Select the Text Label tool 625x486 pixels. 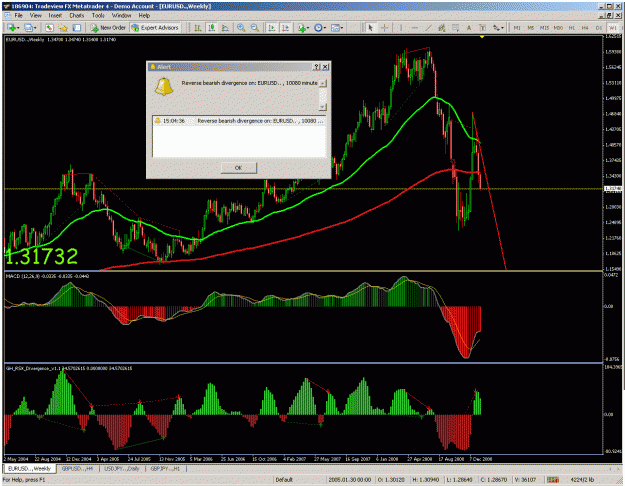pyautogui.click(x=482, y=28)
